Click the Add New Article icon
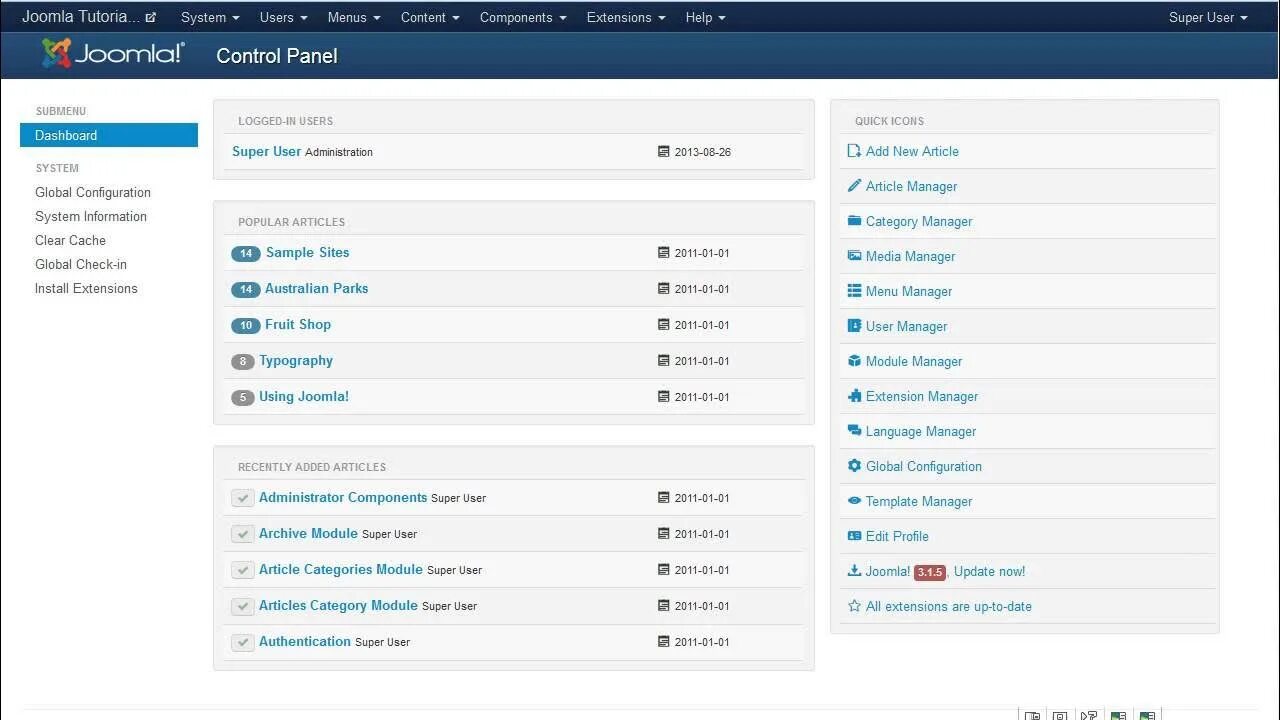This screenshot has height=720, width=1280. 853,151
